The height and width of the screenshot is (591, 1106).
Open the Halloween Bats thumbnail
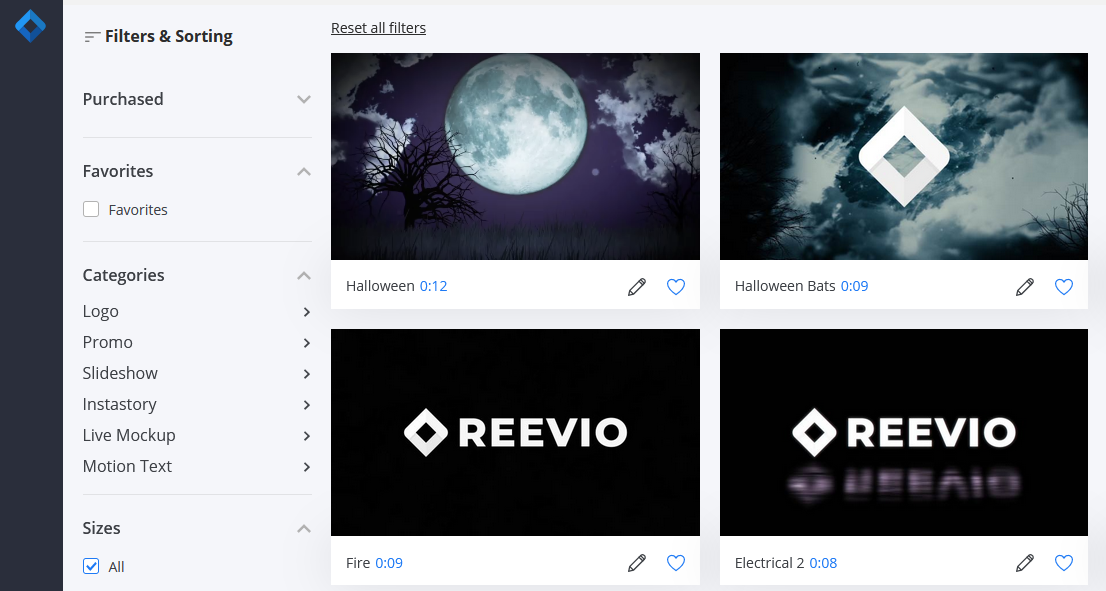click(x=903, y=156)
